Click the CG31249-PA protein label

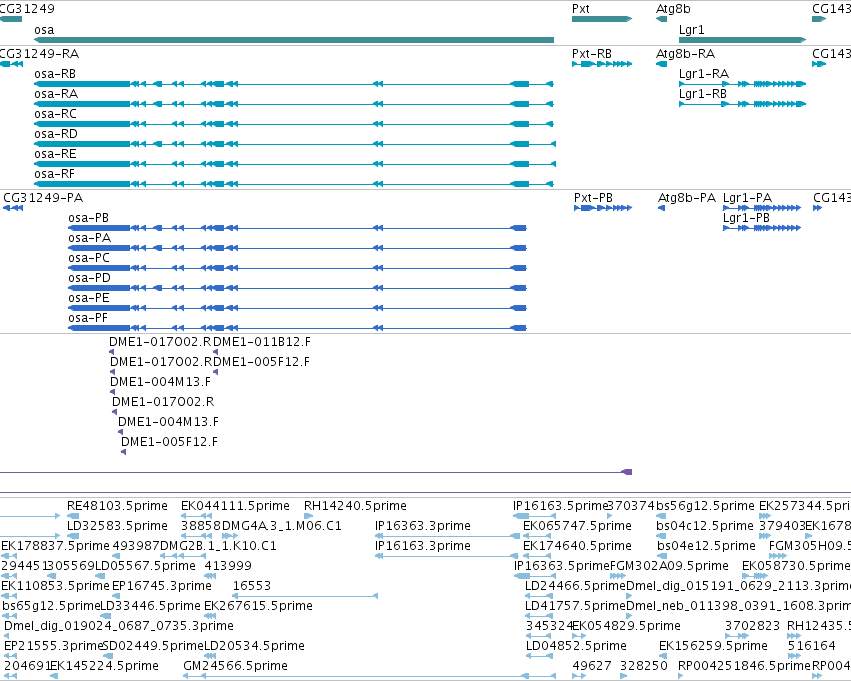point(43,198)
